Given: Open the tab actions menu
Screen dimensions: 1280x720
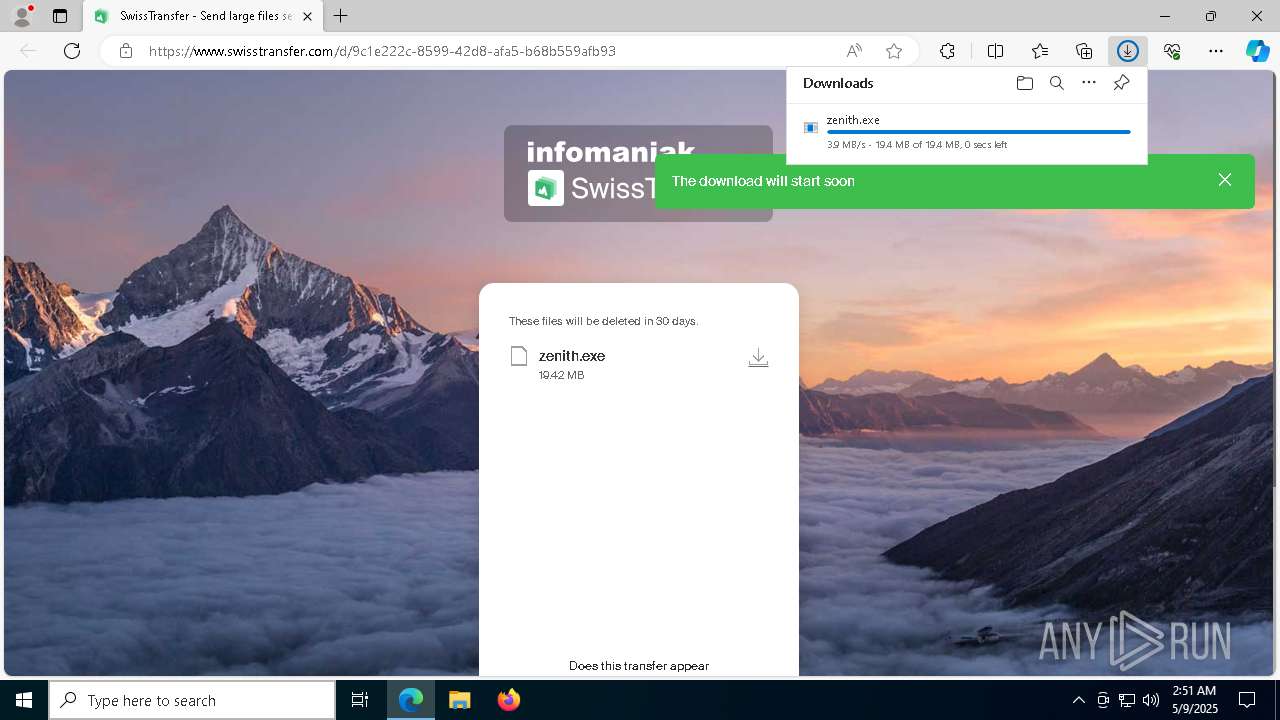Looking at the screenshot, I should (60, 16).
